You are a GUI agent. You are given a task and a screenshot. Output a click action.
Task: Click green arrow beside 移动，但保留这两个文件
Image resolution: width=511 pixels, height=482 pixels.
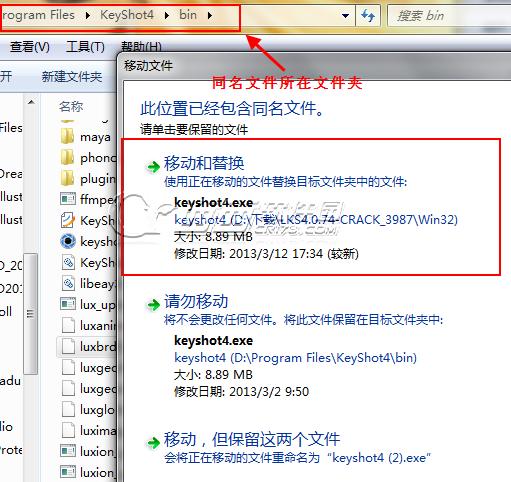point(154,442)
